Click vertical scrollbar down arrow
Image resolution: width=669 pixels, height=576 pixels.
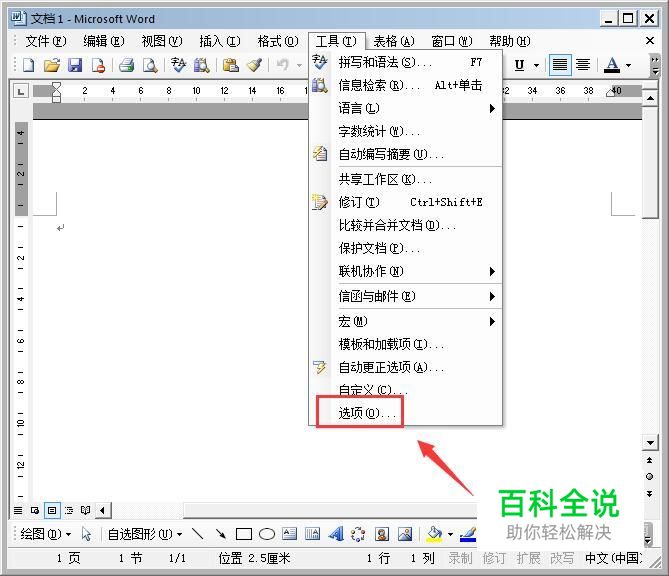pos(650,443)
